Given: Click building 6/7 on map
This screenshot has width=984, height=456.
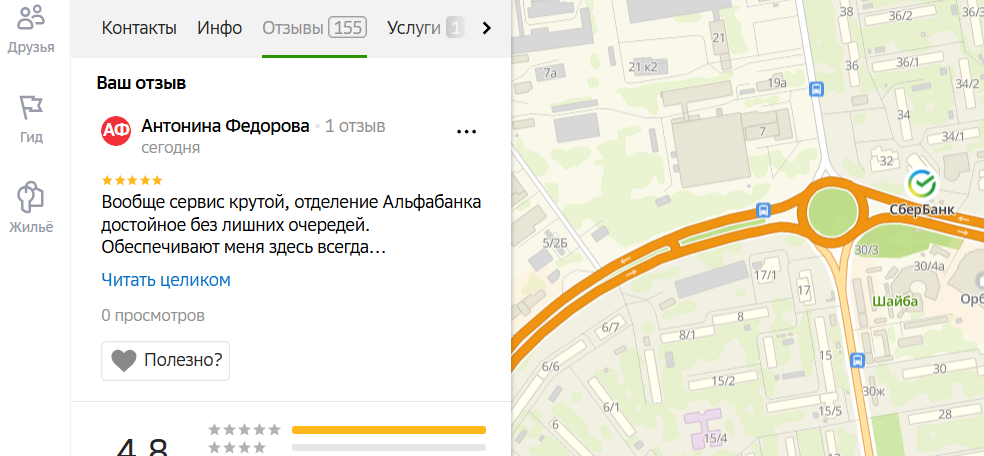Looking at the screenshot, I should [x=611, y=327].
